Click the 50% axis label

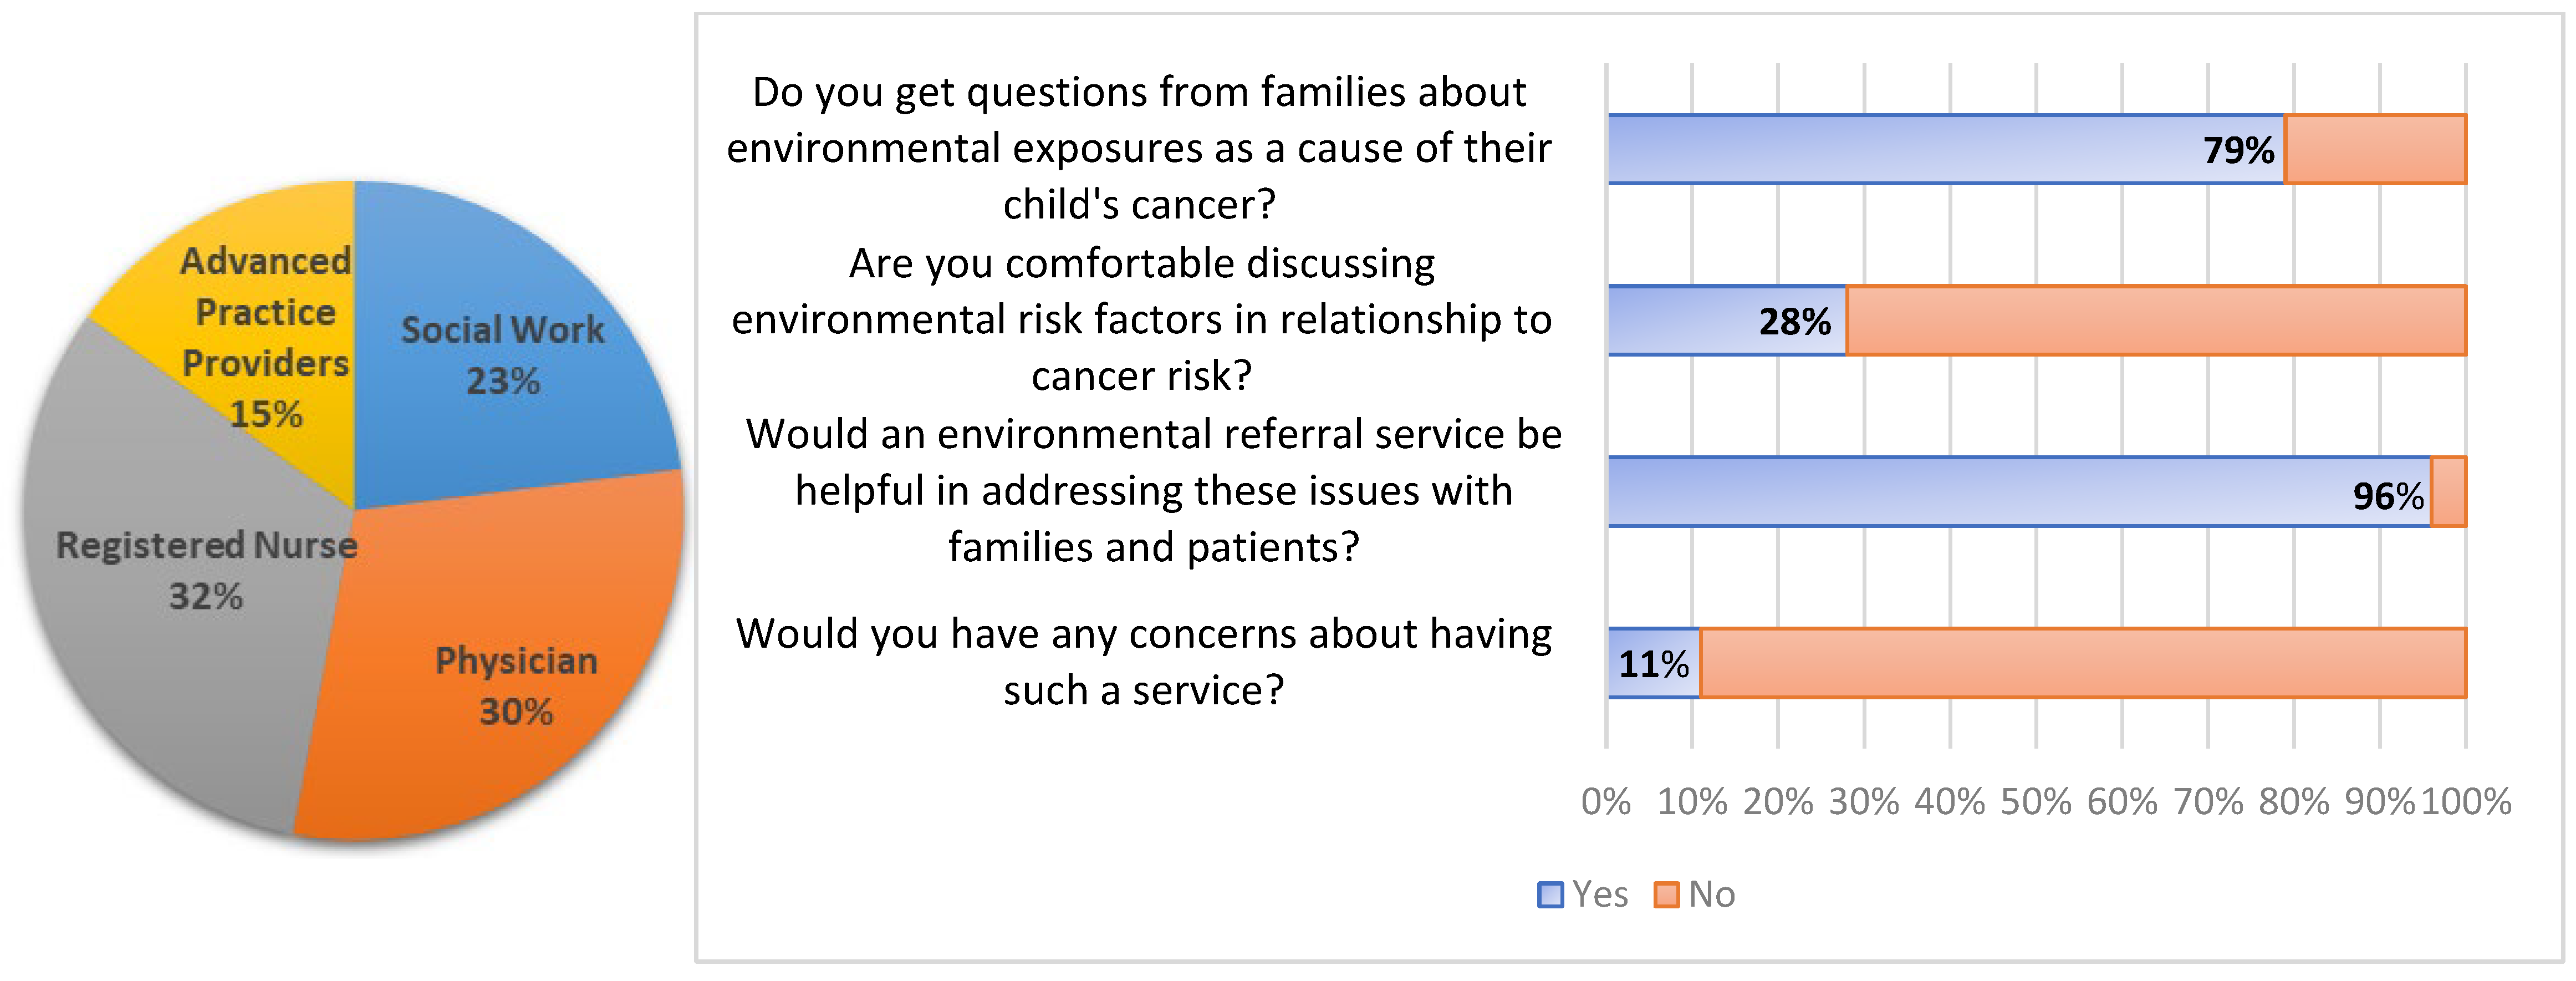click(2035, 801)
